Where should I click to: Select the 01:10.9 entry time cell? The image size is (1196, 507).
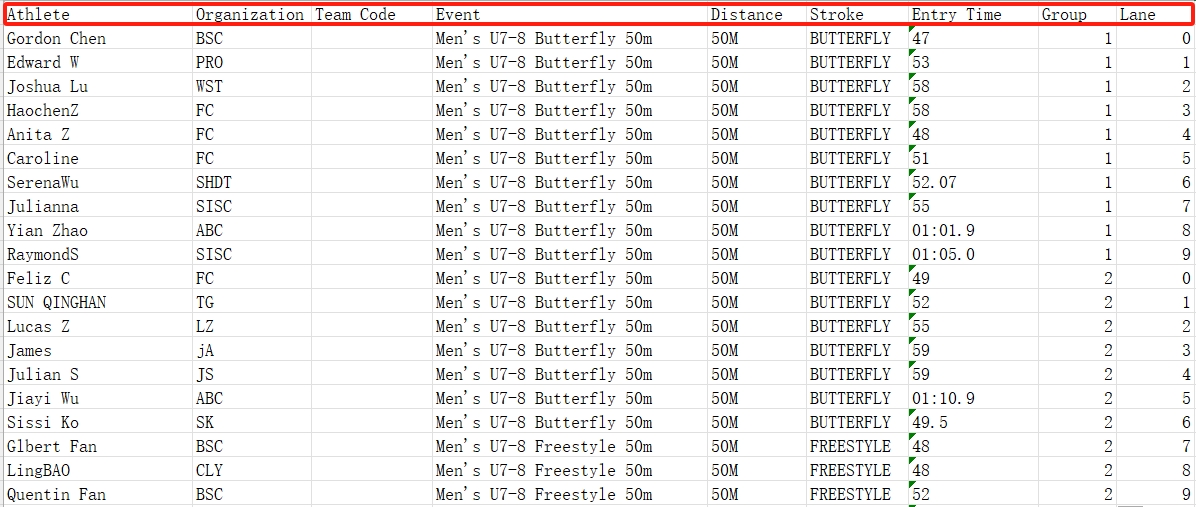tap(972, 399)
